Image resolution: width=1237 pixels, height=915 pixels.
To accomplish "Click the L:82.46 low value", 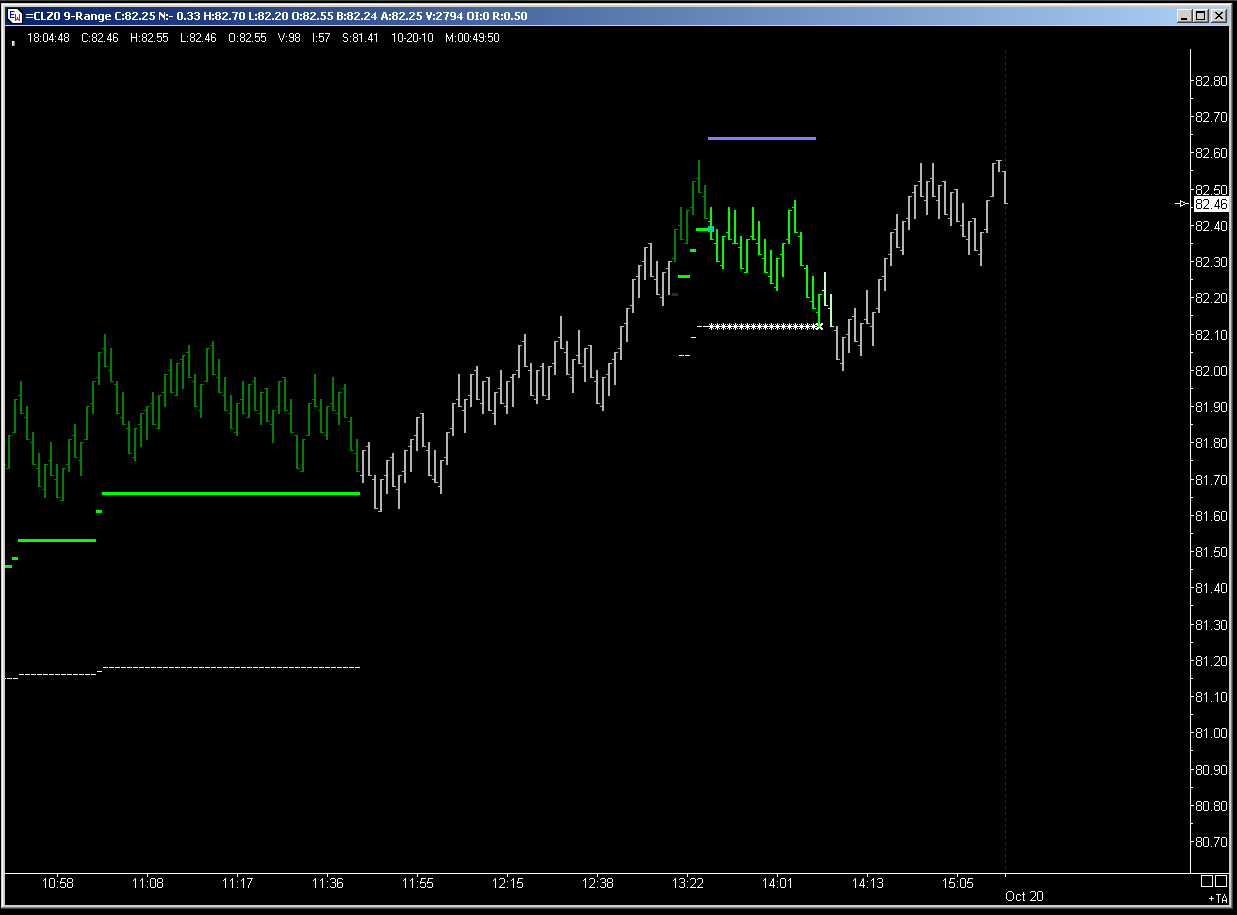I will [x=198, y=38].
